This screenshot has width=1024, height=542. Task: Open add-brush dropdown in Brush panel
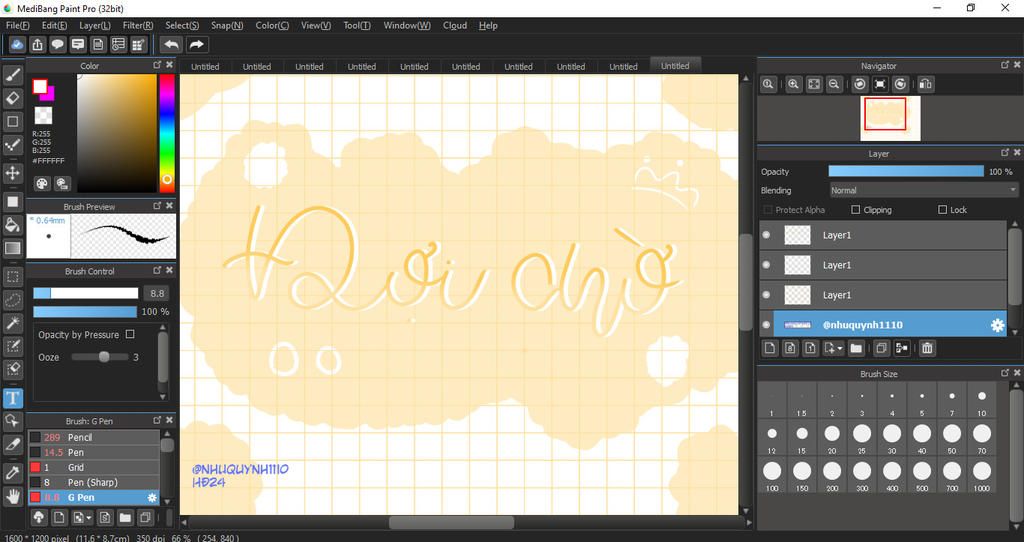click(x=88, y=518)
